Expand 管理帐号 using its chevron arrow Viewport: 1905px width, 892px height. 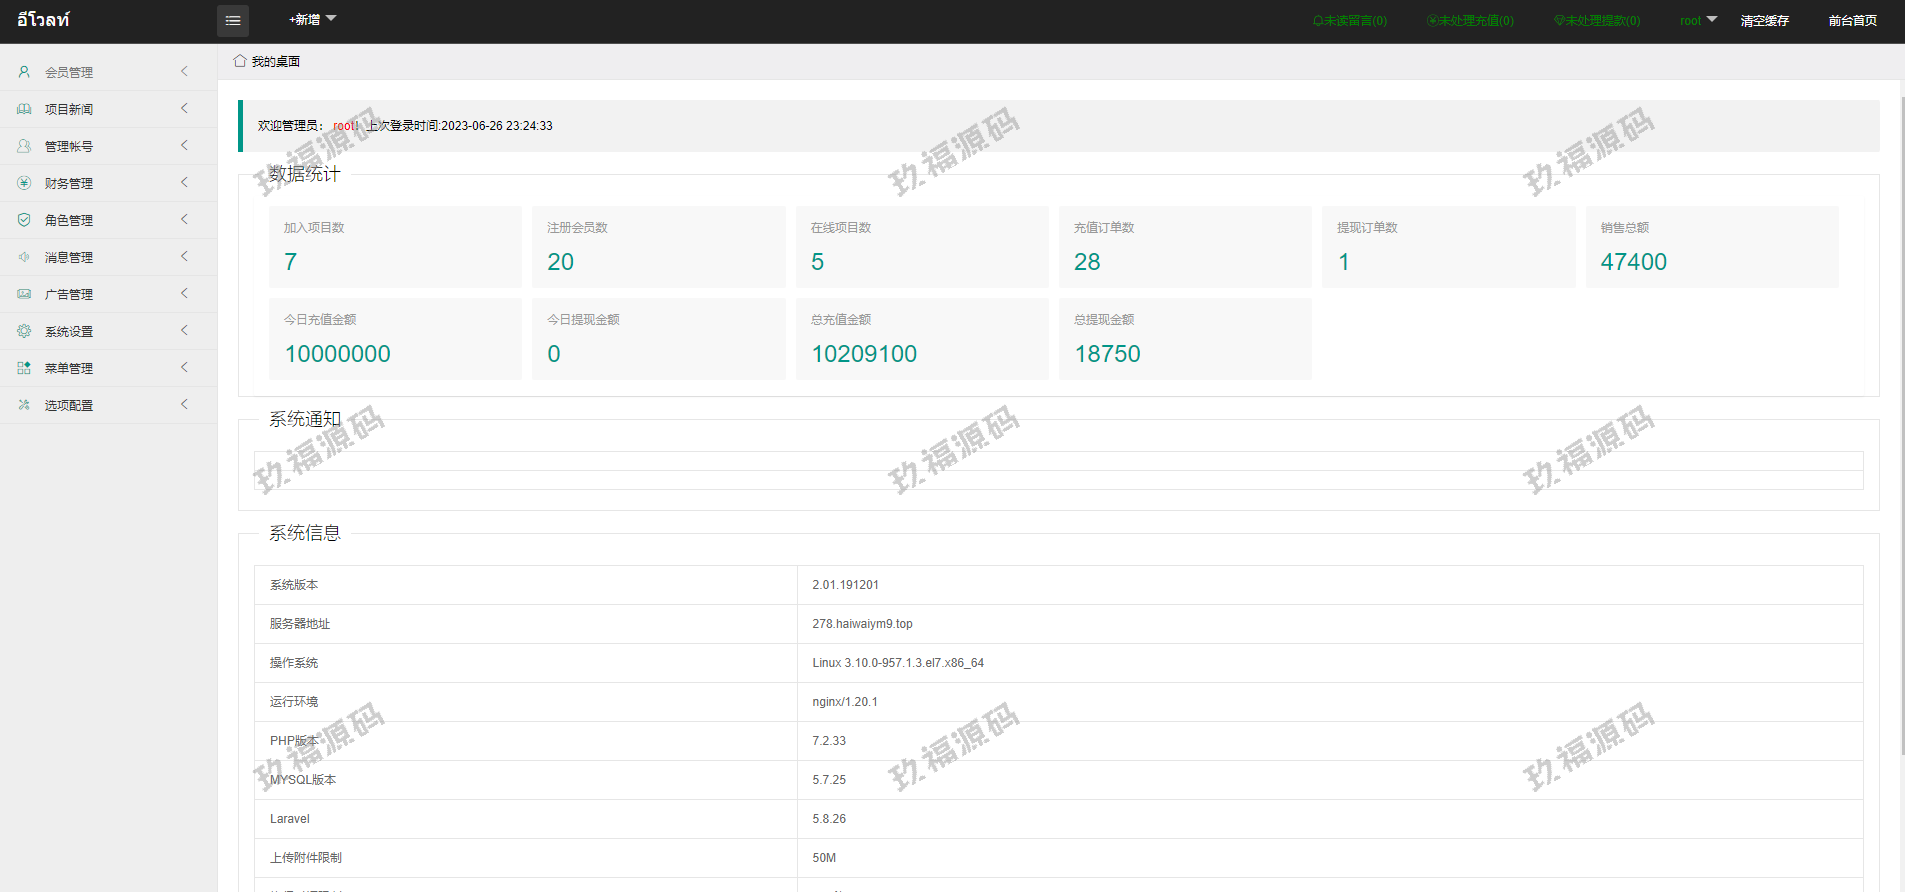pos(184,146)
